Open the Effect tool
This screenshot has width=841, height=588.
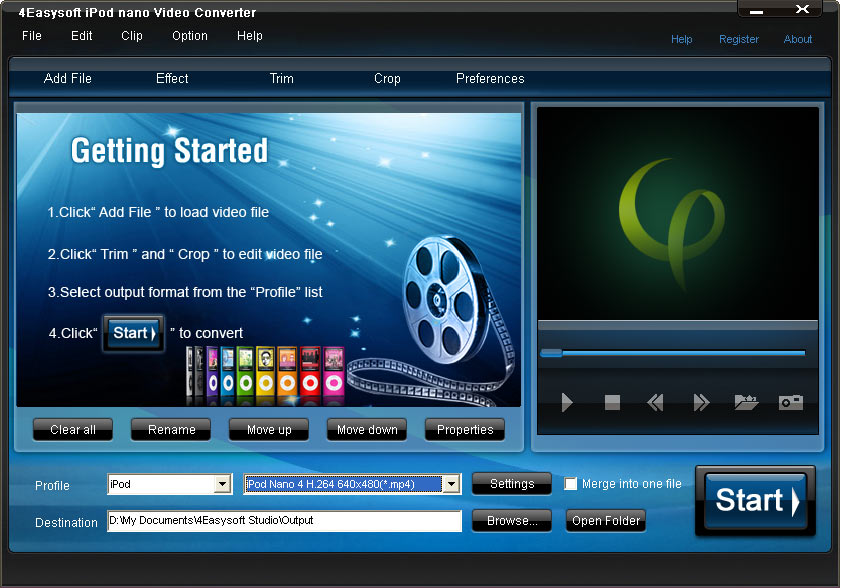[172, 79]
